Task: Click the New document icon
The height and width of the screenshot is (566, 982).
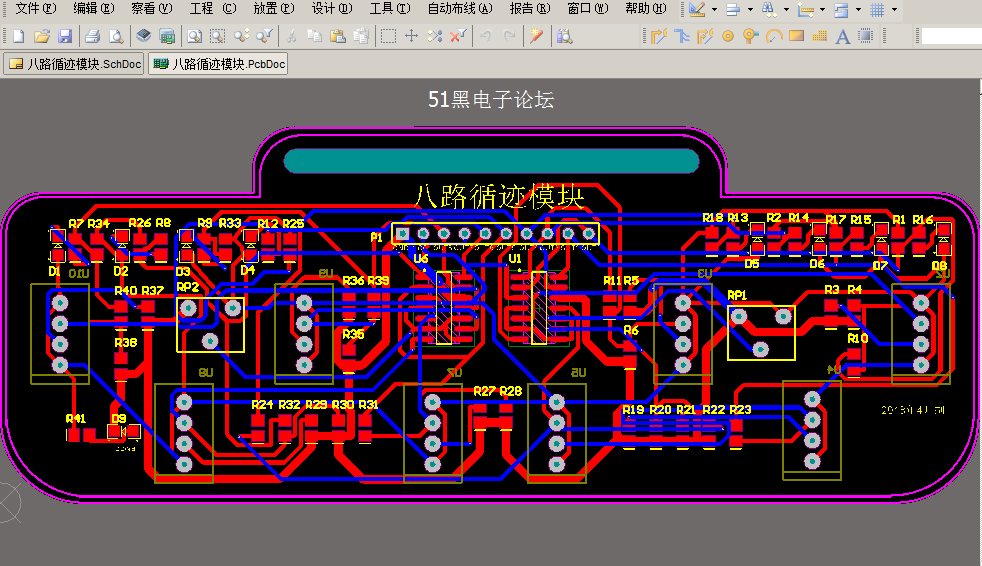Action: 18,36
